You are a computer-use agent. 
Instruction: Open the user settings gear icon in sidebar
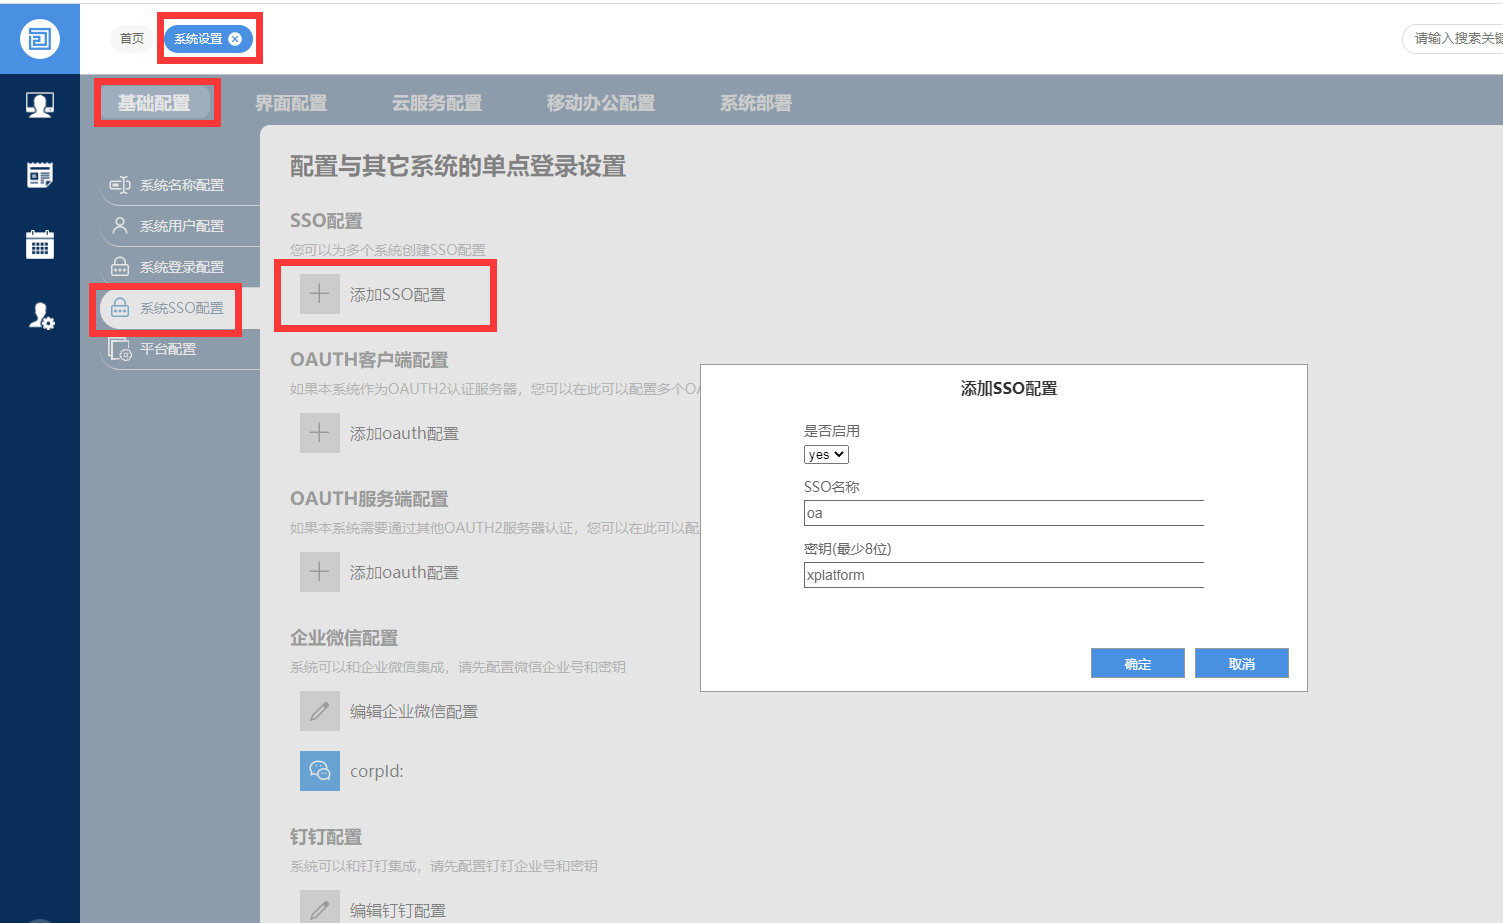pos(40,316)
